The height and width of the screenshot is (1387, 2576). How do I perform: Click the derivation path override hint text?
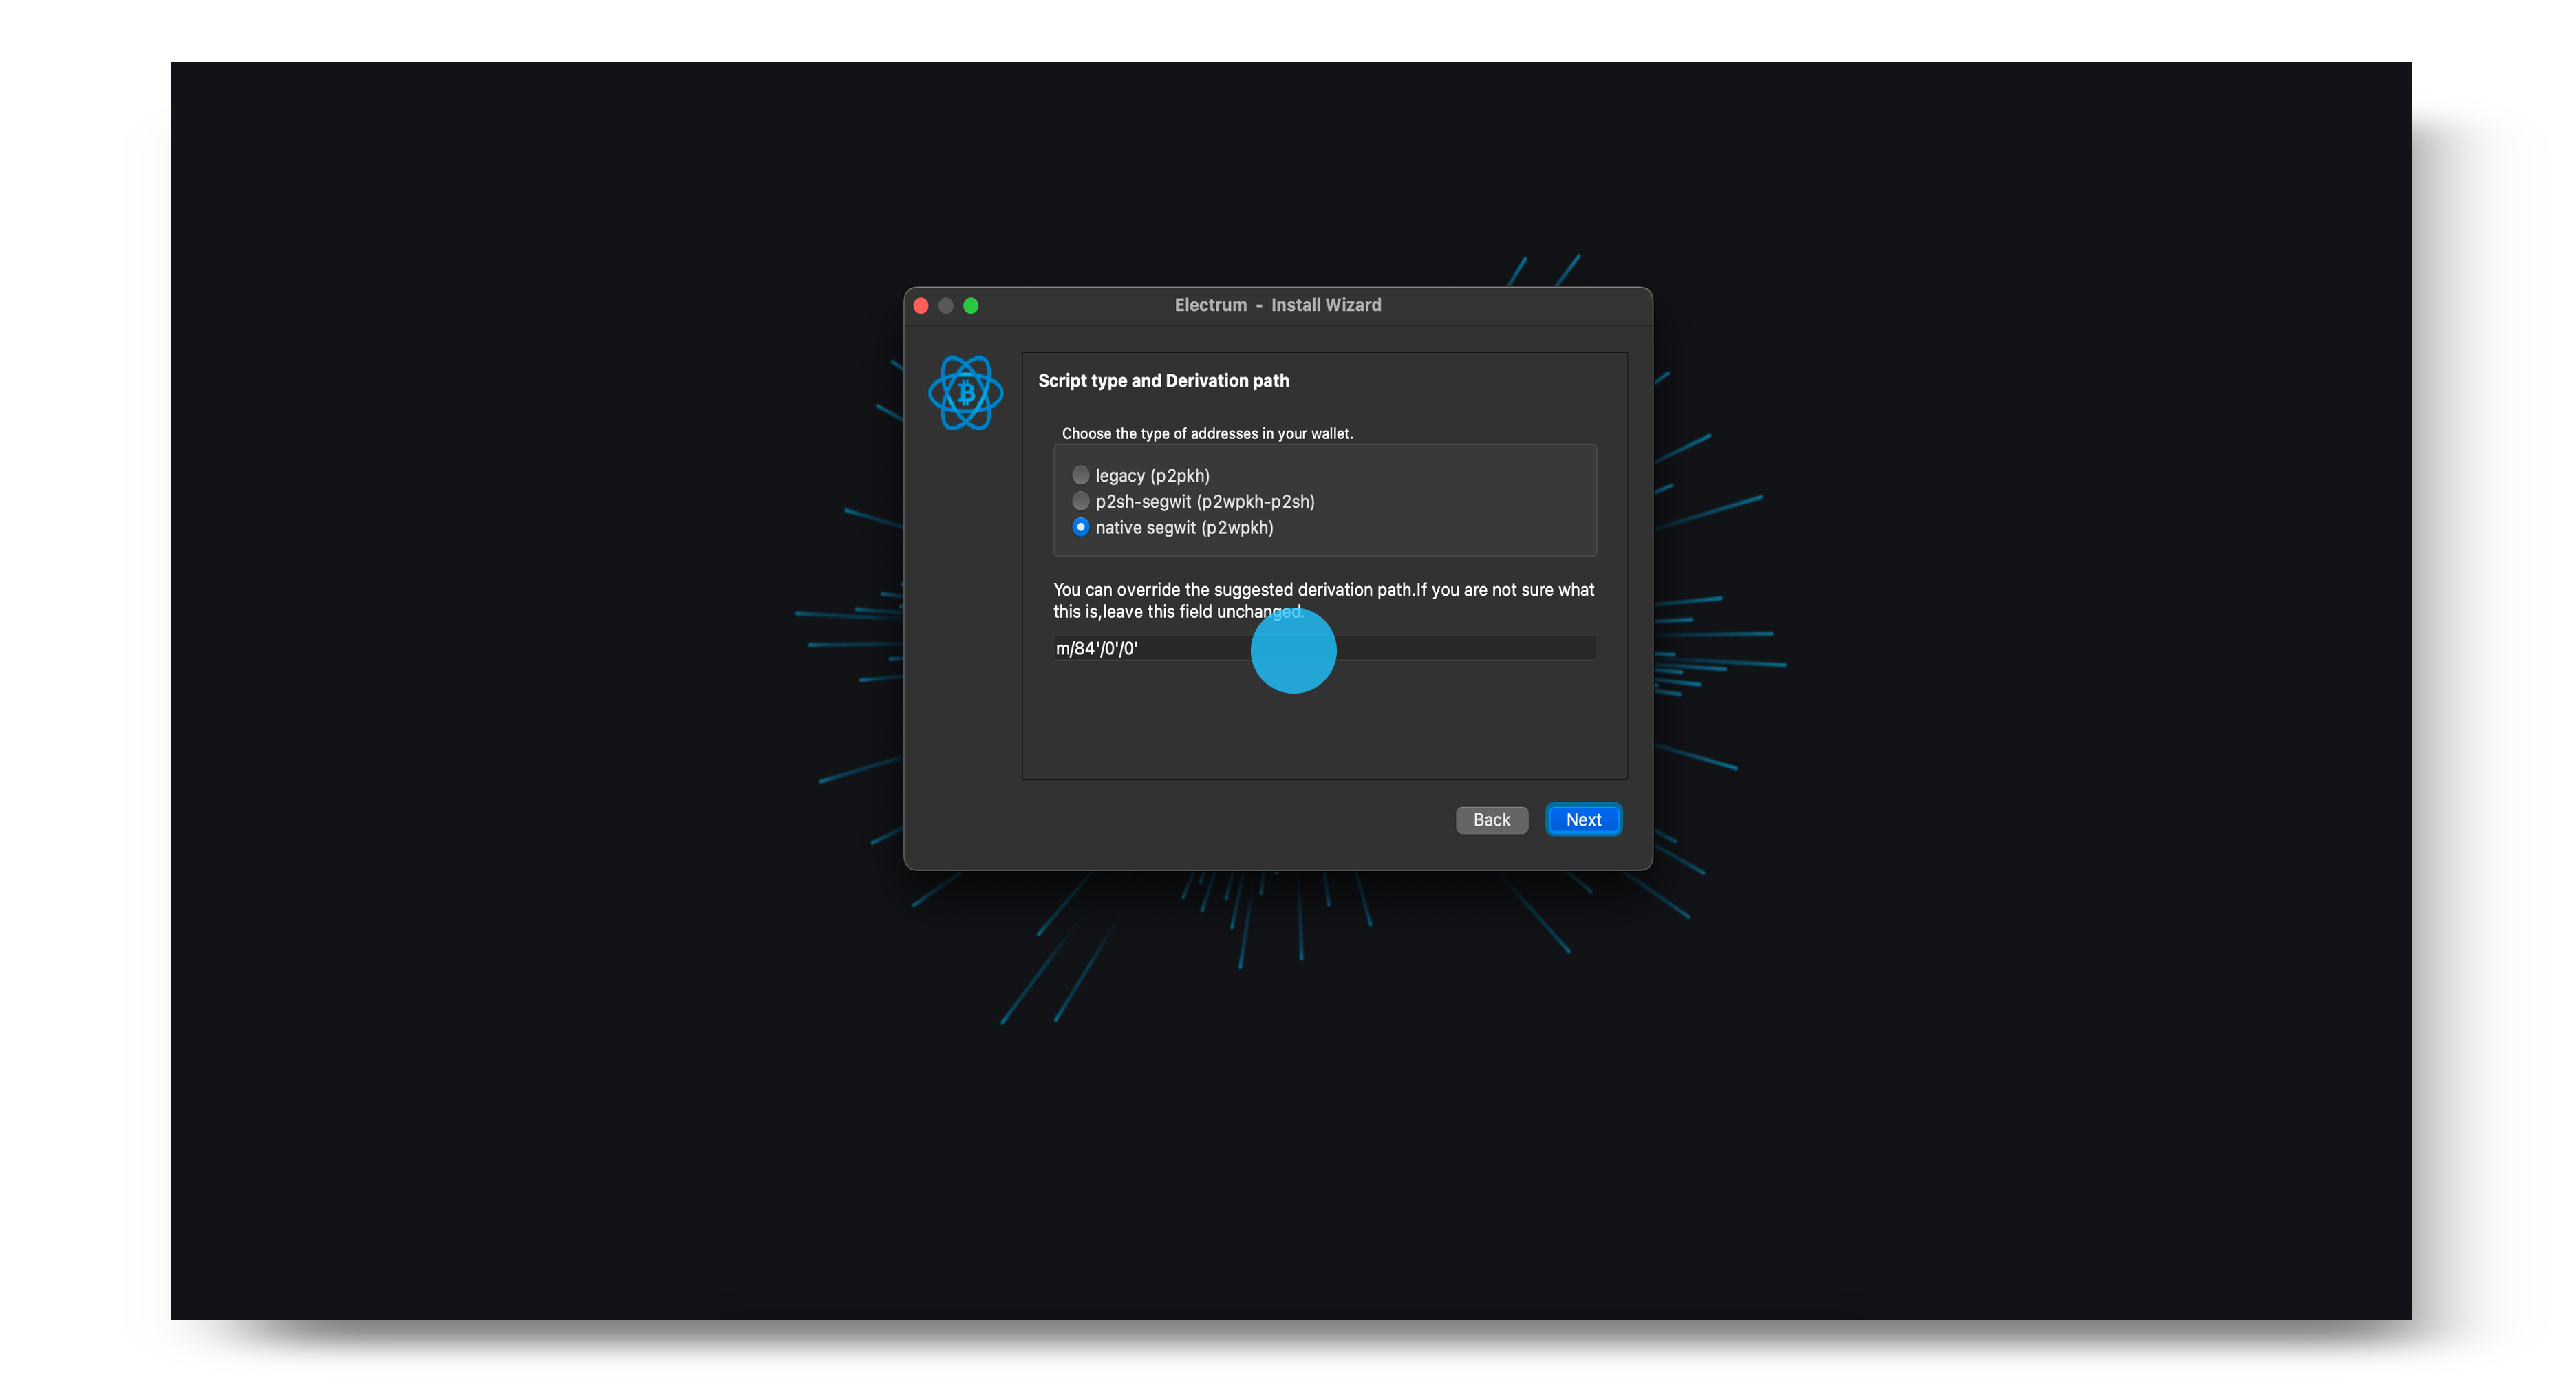pyautogui.click(x=1323, y=601)
